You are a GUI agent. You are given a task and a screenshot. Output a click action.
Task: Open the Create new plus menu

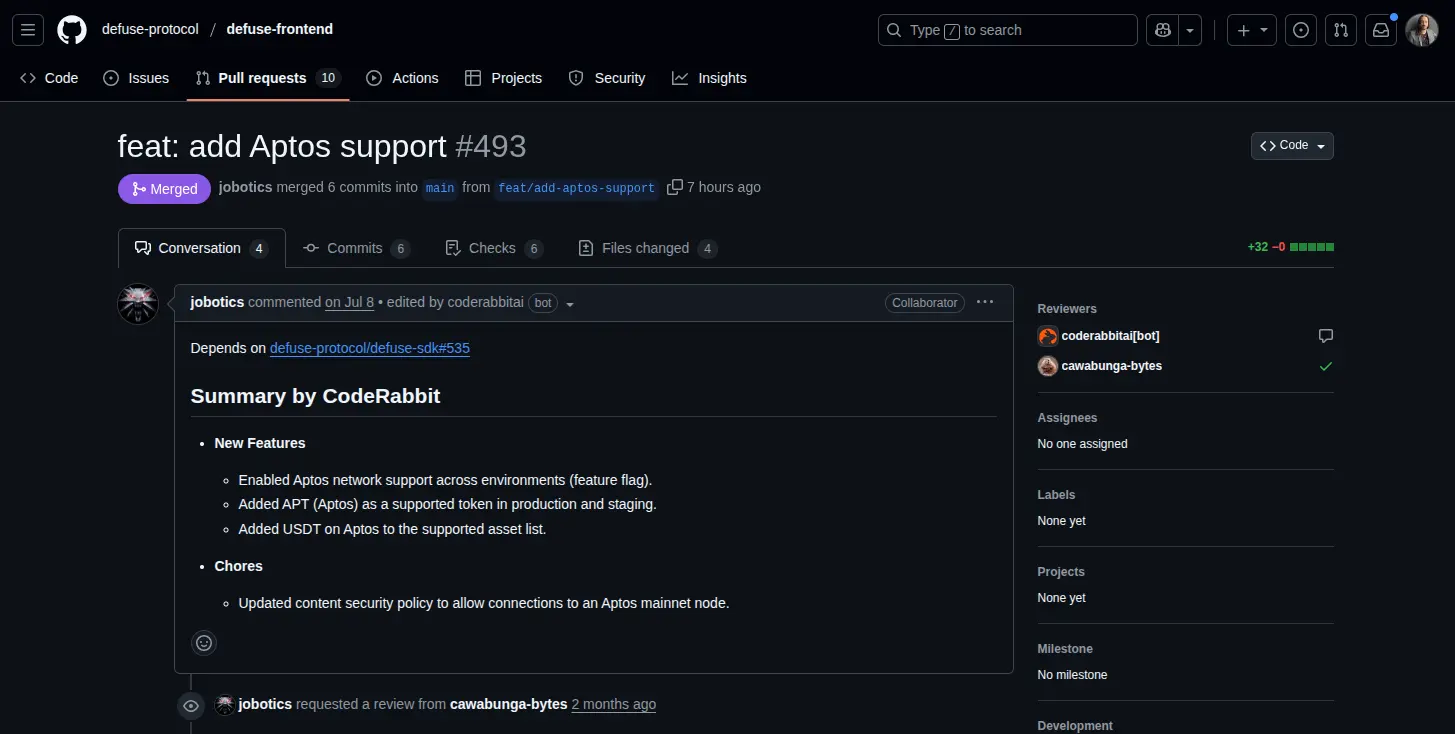1252,30
